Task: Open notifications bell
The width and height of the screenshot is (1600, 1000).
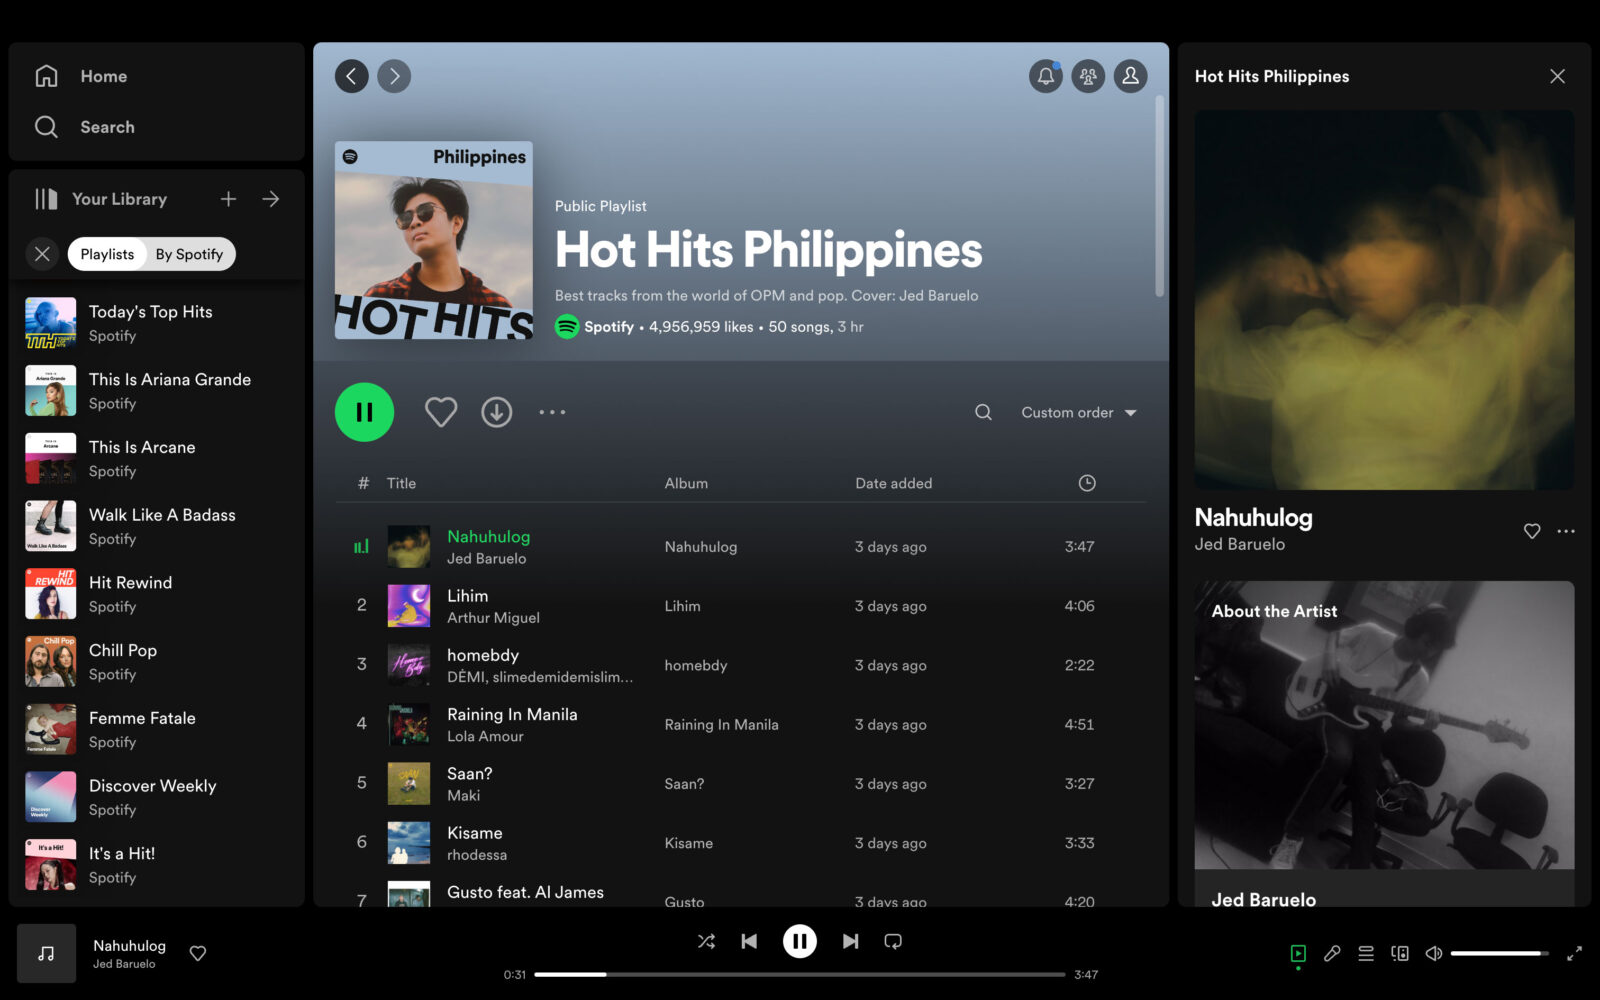Action: [1045, 76]
